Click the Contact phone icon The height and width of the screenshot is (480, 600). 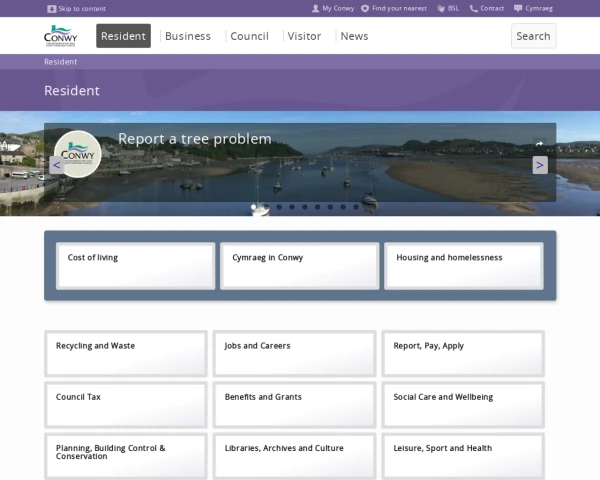(473, 8)
